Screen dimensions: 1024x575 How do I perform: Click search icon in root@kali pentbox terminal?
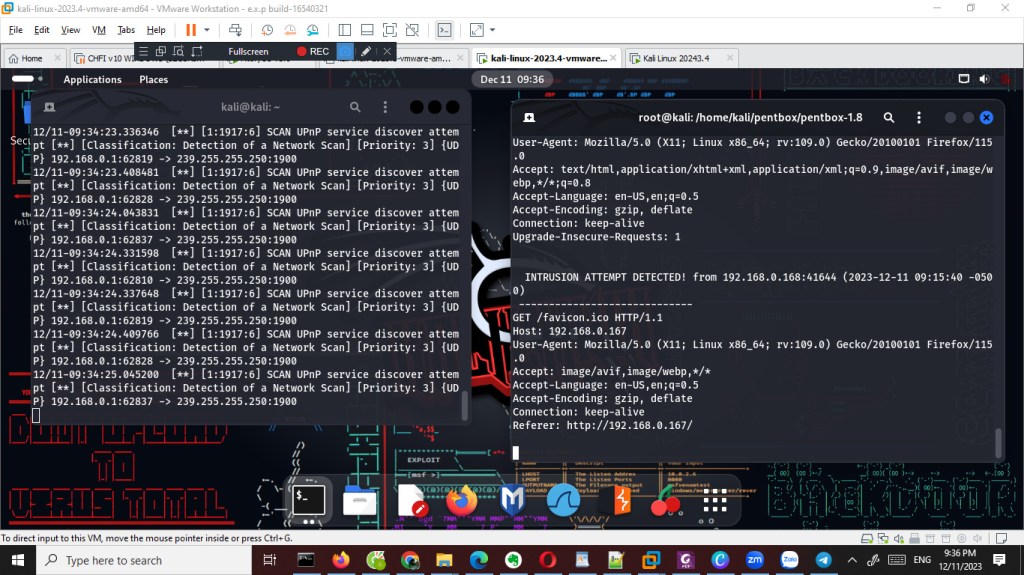click(x=889, y=117)
